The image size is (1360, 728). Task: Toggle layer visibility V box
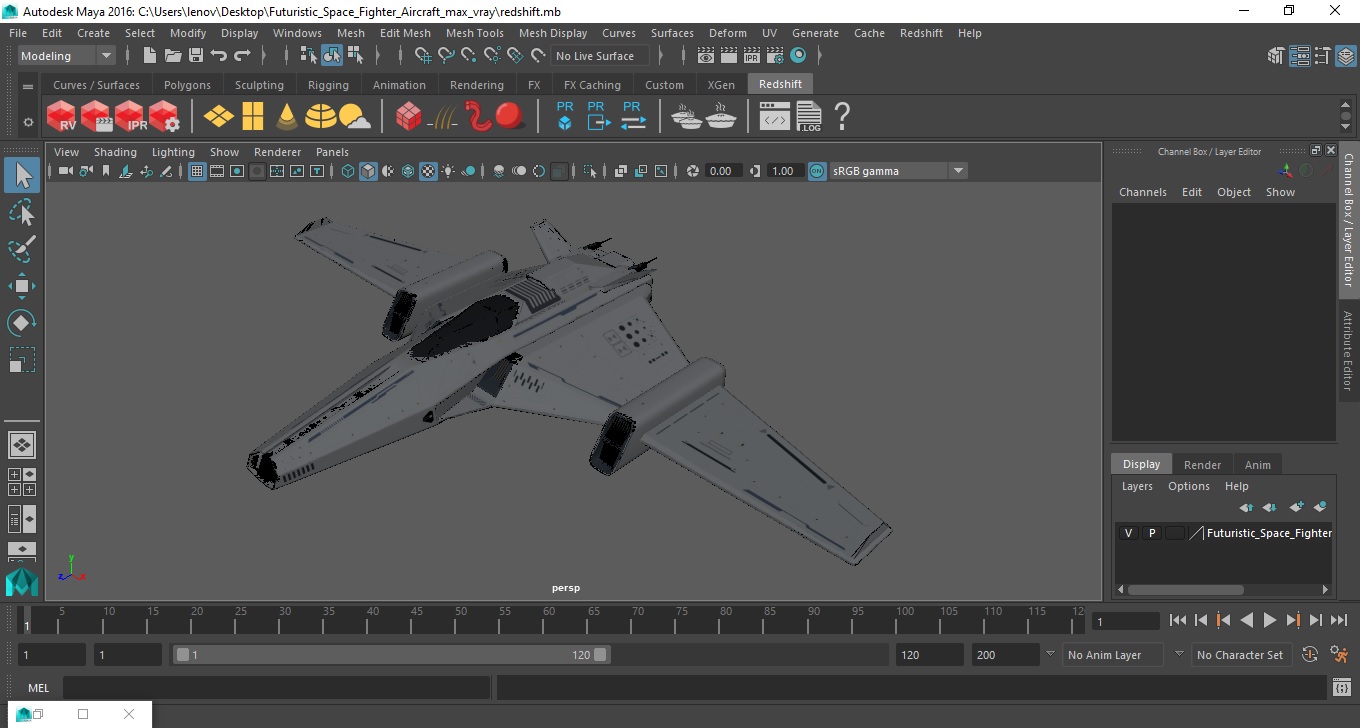click(x=1128, y=533)
